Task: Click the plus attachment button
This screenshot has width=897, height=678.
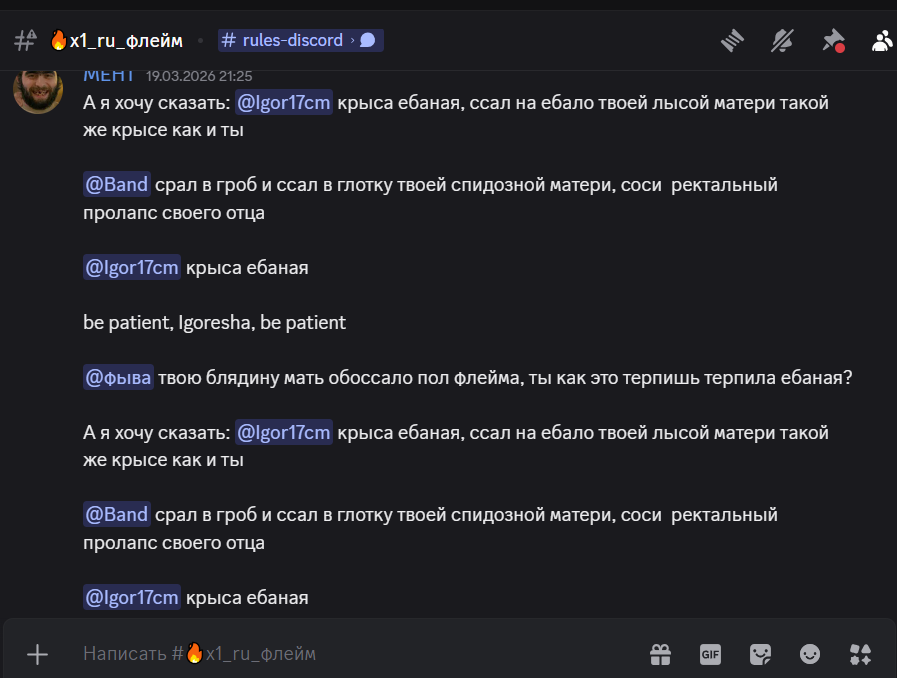Action: [x=37, y=654]
